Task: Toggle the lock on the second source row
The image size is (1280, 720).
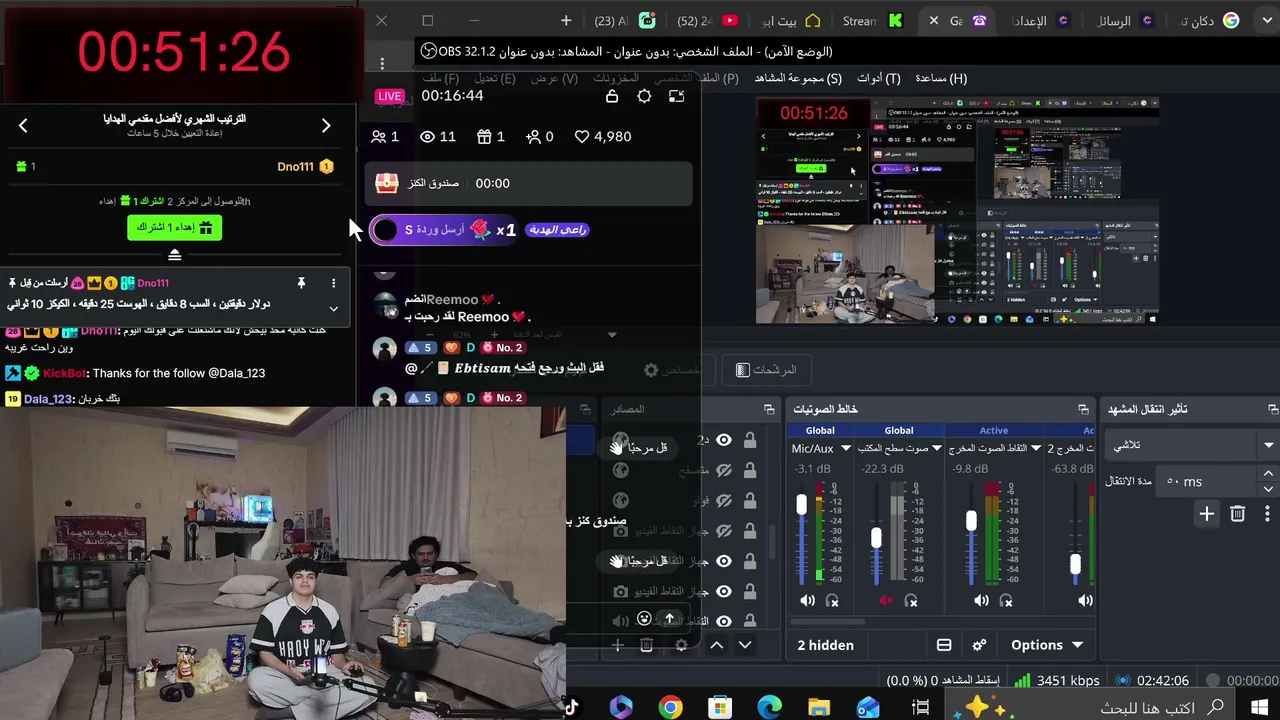Action: tap(750, 470)
